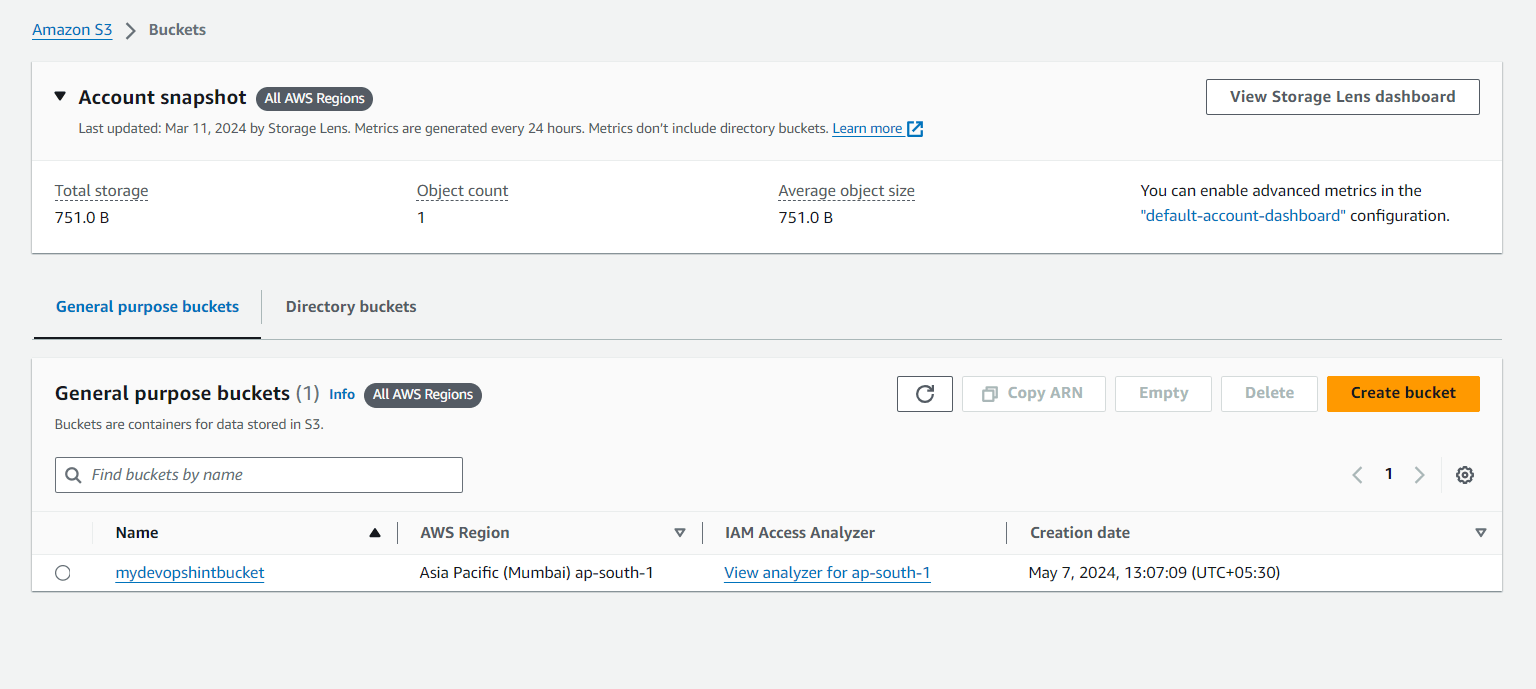Refresh the buckets list
1536x689 pixels.
924,393
